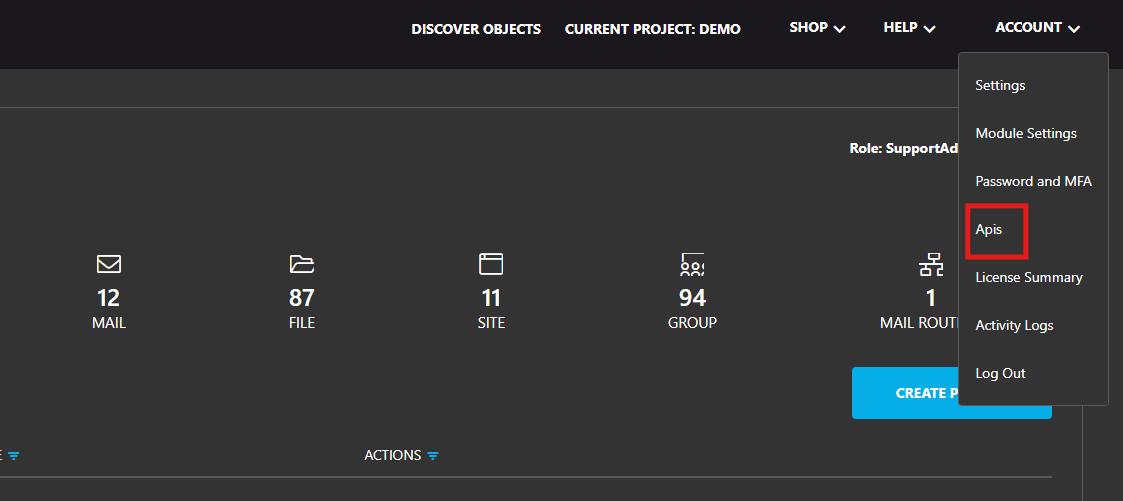
Task: Click the Actions column filter icon
Action: tap(433, 456)
